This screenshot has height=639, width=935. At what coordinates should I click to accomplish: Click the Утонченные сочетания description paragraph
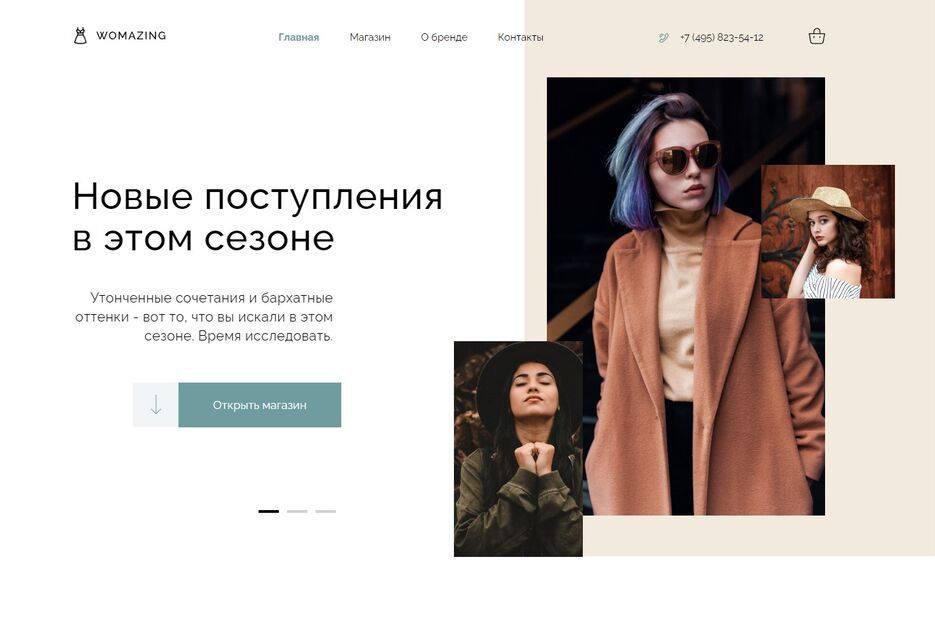coord(204,317)
